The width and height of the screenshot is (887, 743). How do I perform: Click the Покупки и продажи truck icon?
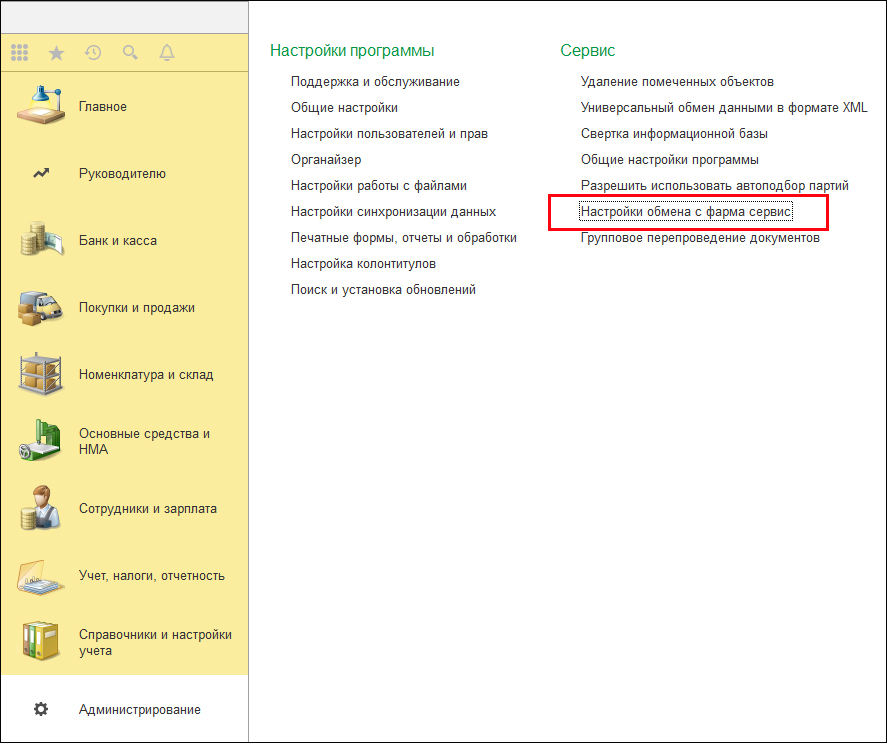[40, 308]
